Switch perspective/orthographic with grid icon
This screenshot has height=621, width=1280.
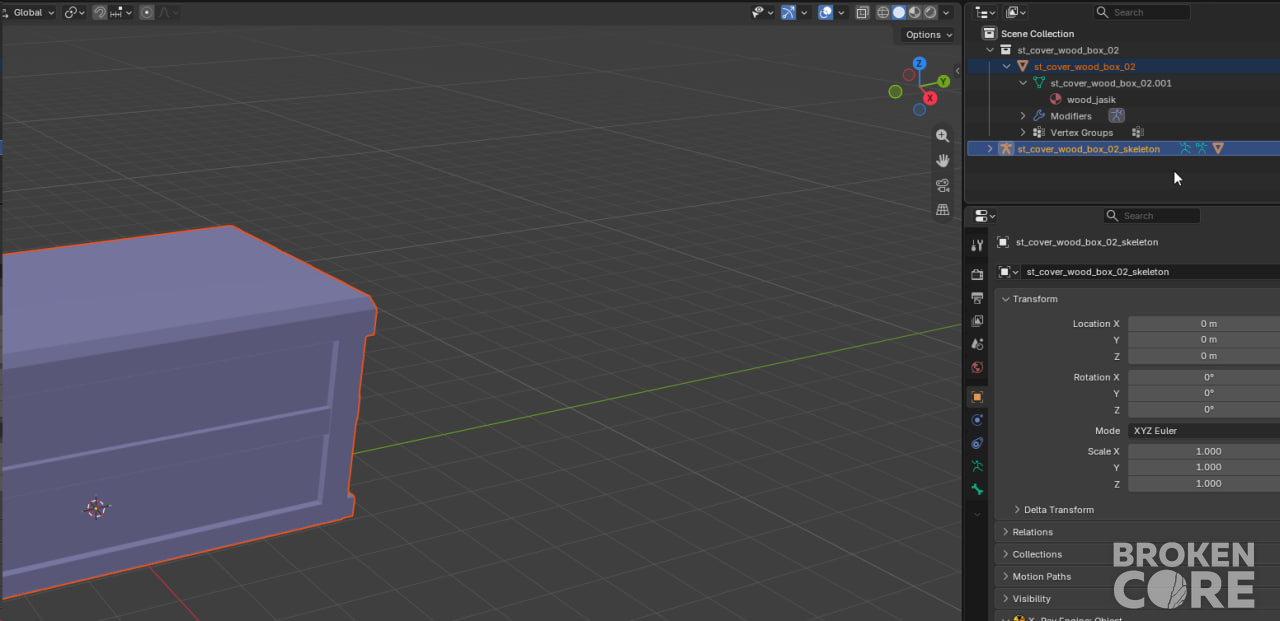(942, 210)
